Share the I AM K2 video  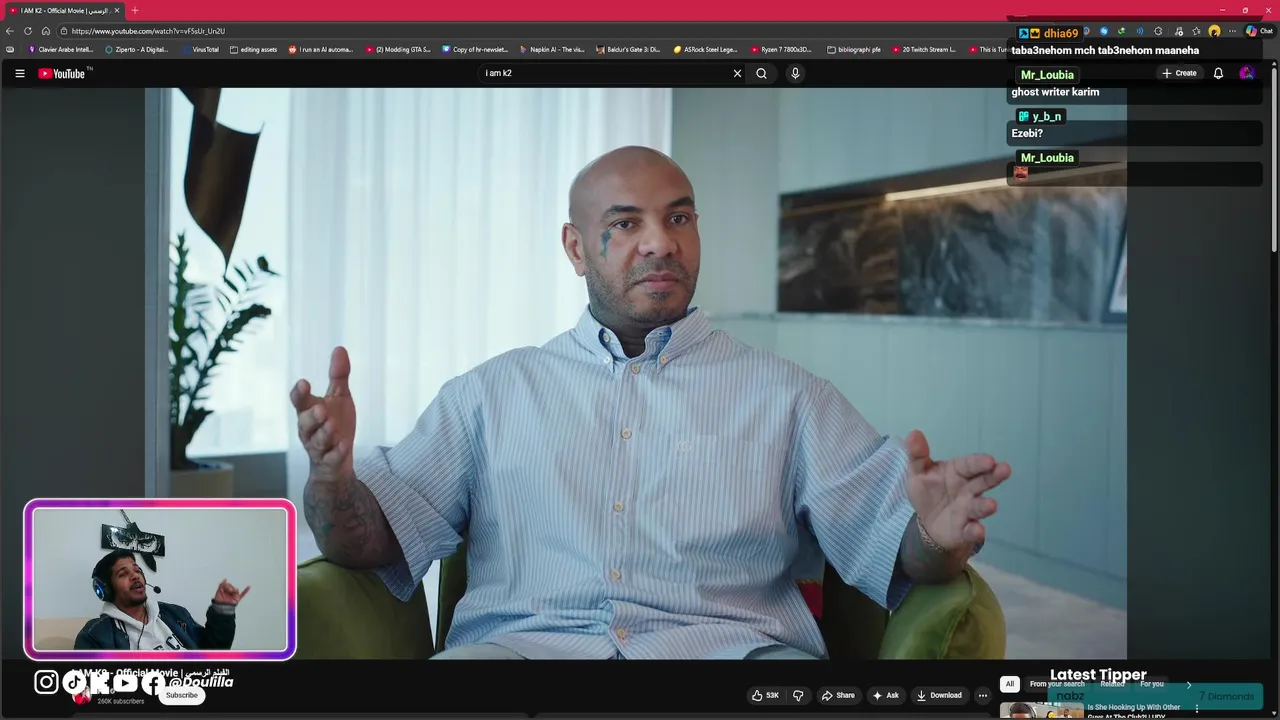[x=838, y=695]
